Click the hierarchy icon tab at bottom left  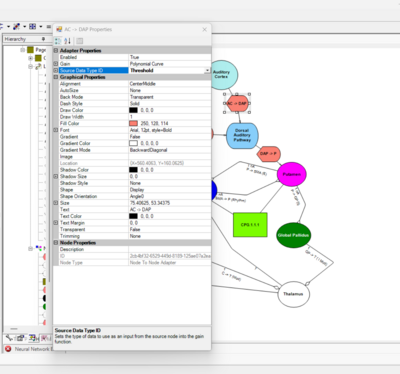coord(33,338)
